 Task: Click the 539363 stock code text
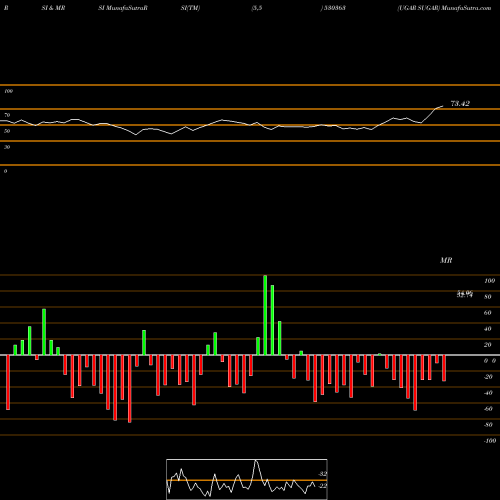tap(333, 8)
